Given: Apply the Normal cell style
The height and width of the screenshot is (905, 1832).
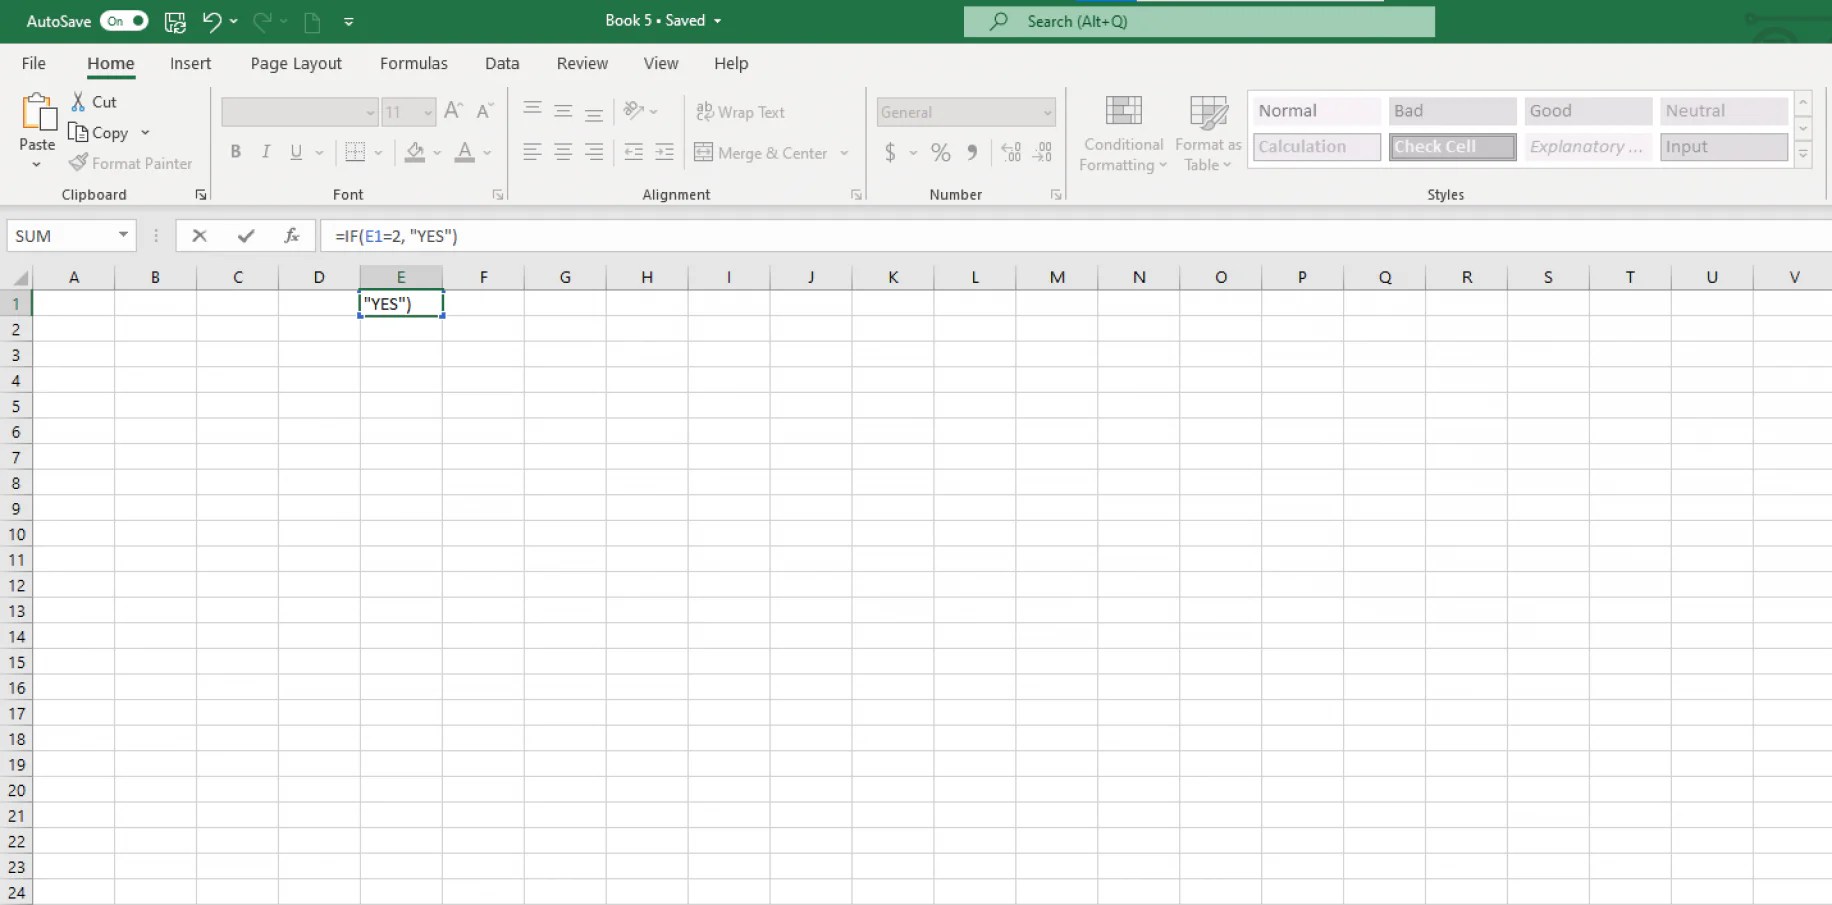Looking at the screenshot, I should point(1315,110).
